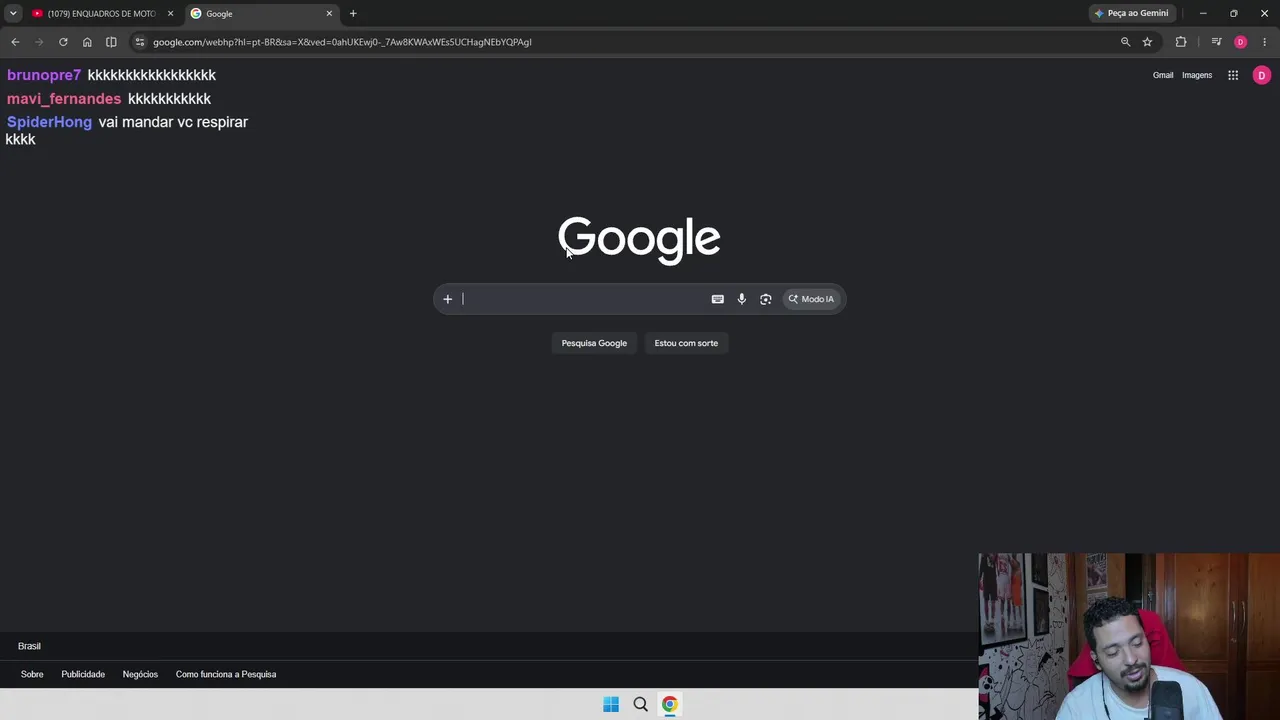Screen dimensions: 1280x720
Task: Open the Google account avatar D
Action: 1262,75
